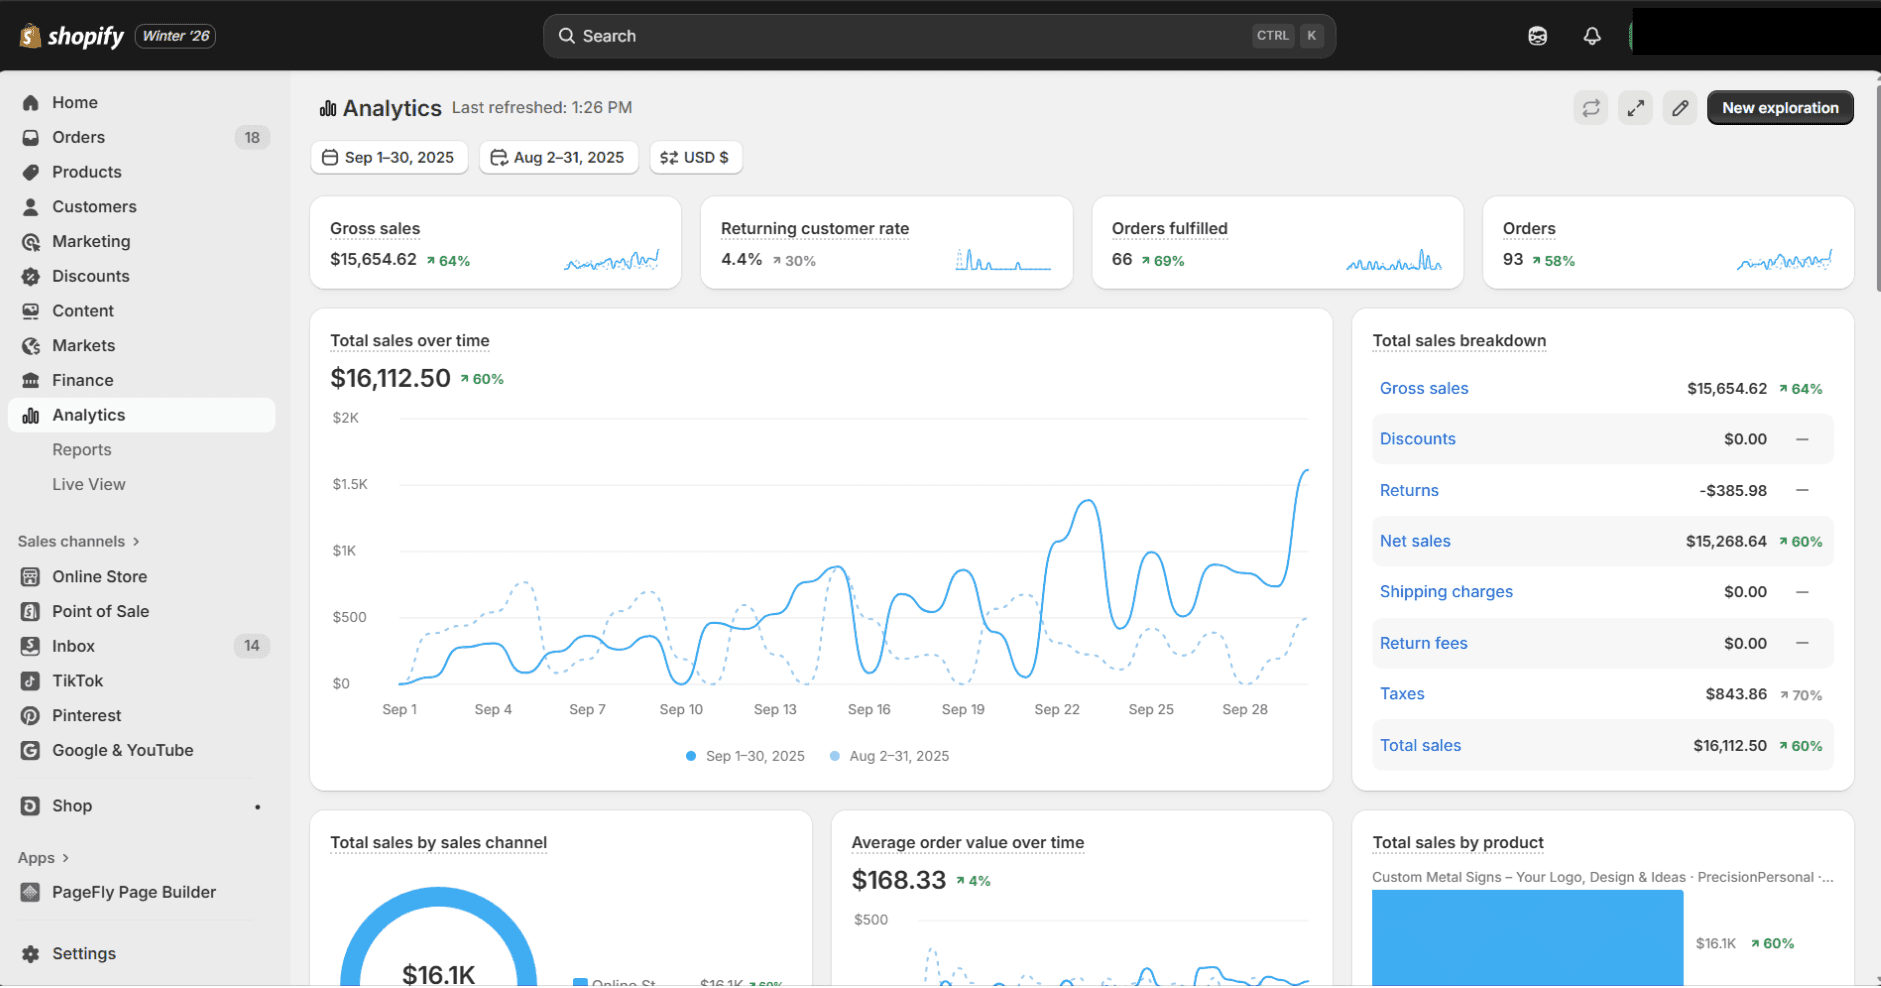Open the Sep 1–30, 2025 date range picker
The width and height of the screenshot is (1881, 988).
tap(389, 158)
